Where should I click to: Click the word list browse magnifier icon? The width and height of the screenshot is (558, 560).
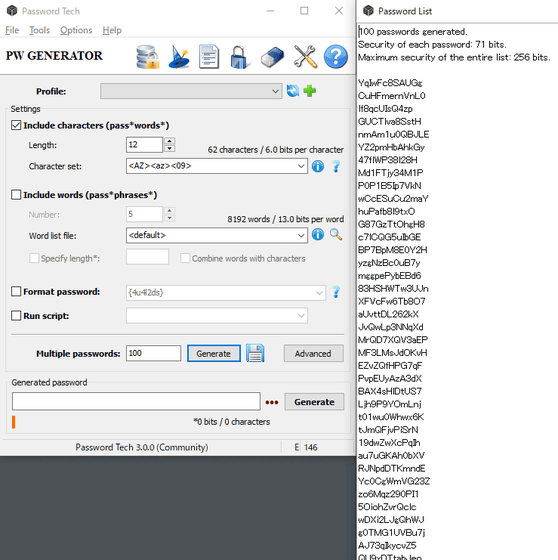336,235
